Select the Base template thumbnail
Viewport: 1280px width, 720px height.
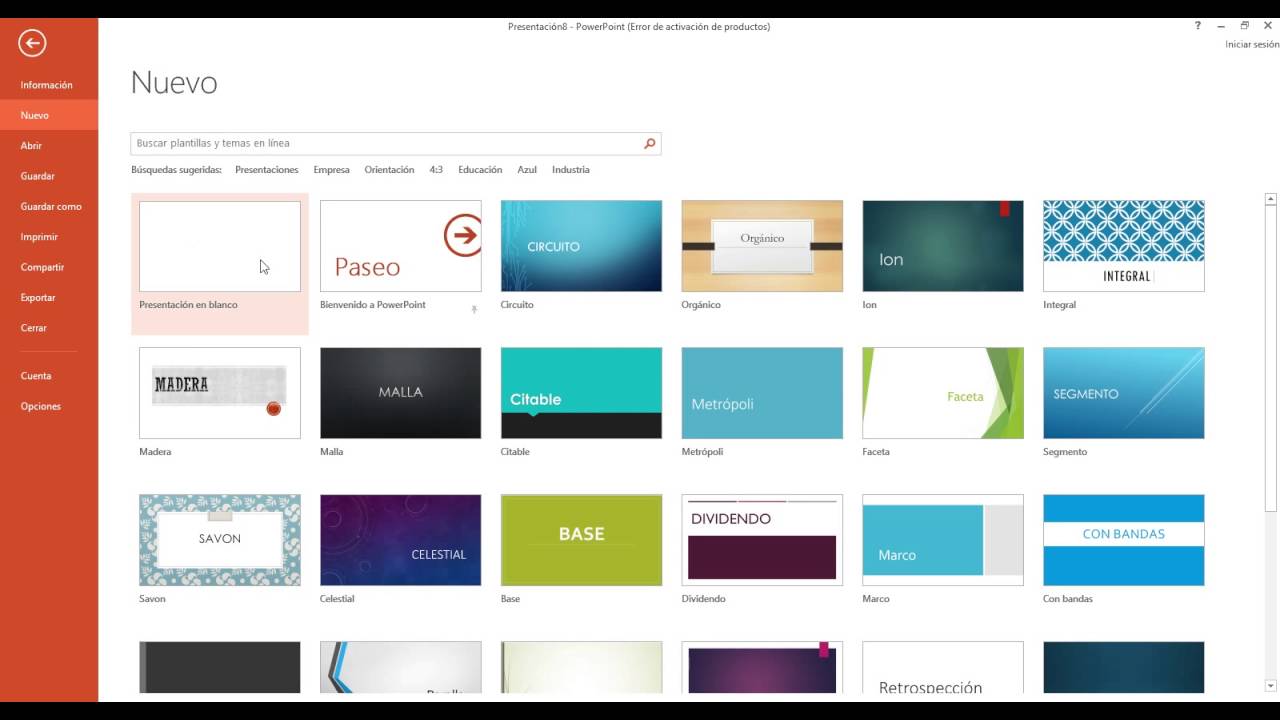pyautogui.click(x=581, y=540)
